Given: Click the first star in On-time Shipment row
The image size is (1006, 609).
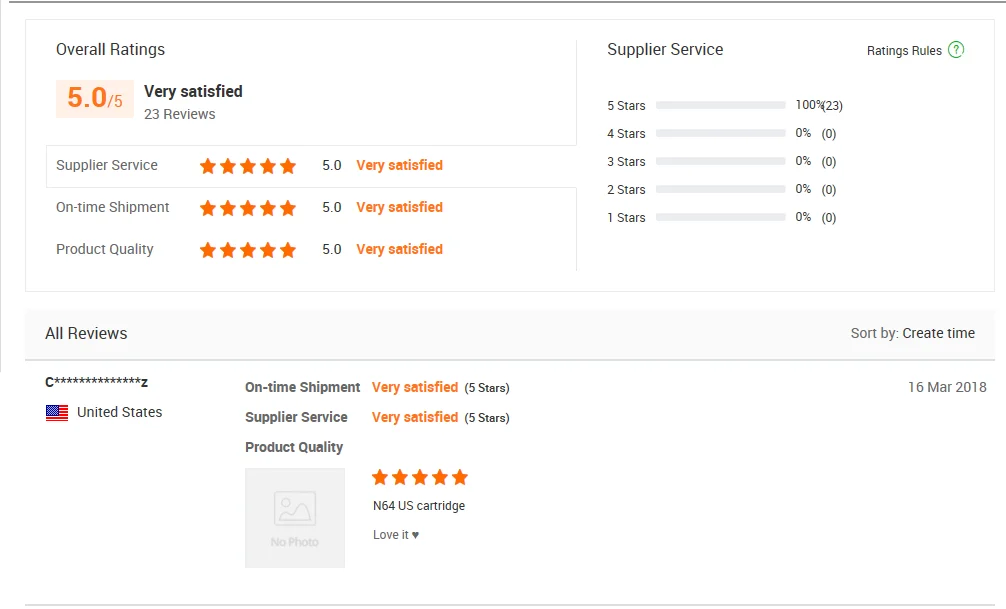Looking at the screenshot, I should coord(208,207).
